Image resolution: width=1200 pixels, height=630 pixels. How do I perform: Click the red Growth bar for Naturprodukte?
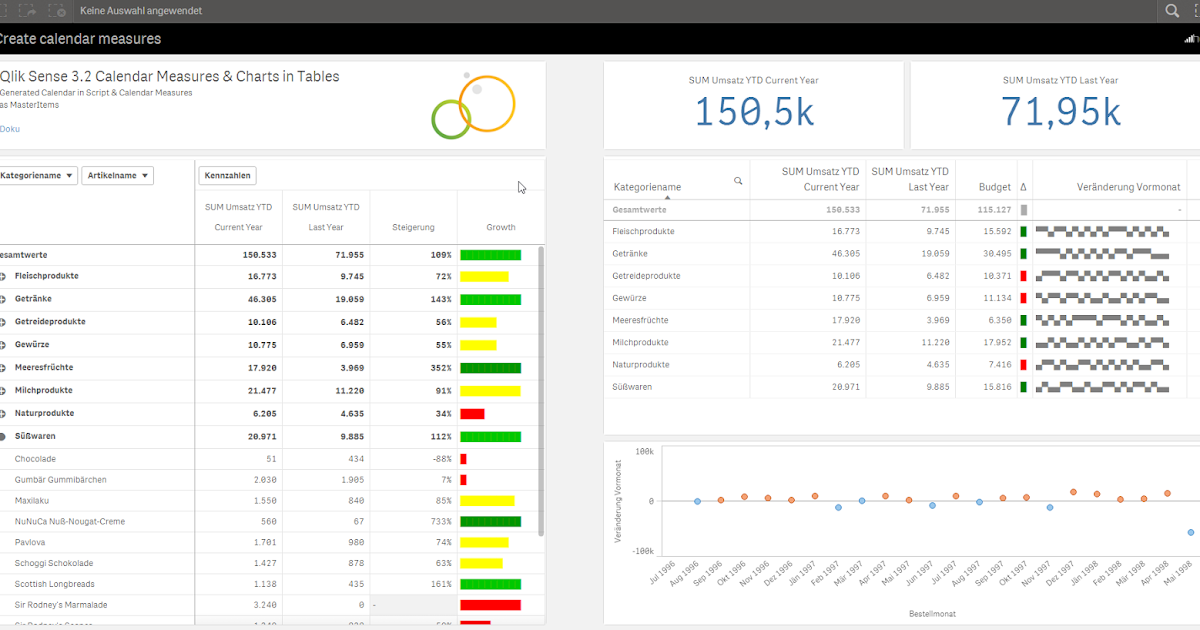coord(472,414)
